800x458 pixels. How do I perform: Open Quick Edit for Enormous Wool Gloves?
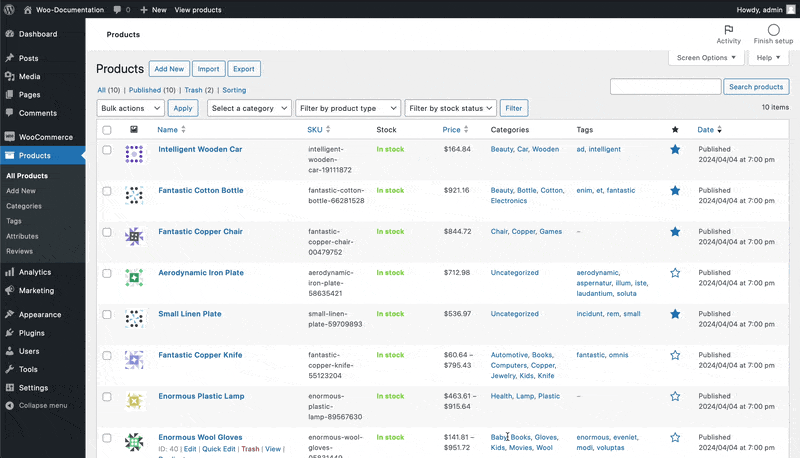click(x=218, y=449)
